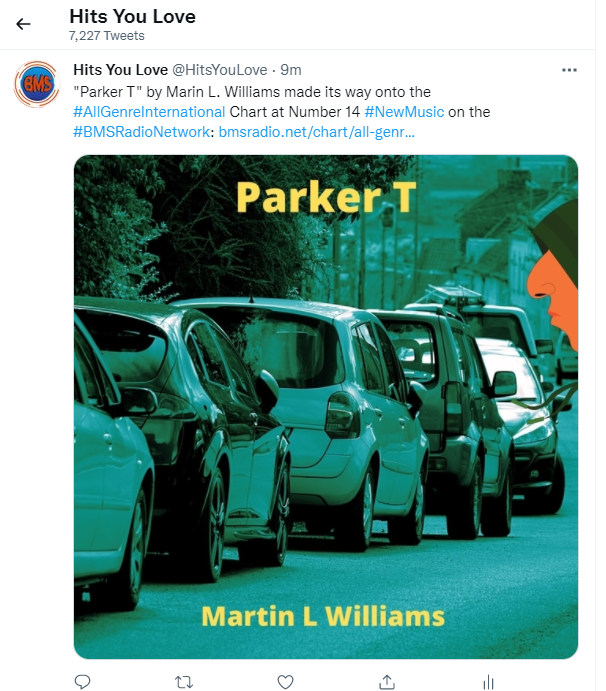Open the tweet's three-dot more menu
This screenshot has width=606, height=691.
569,70
